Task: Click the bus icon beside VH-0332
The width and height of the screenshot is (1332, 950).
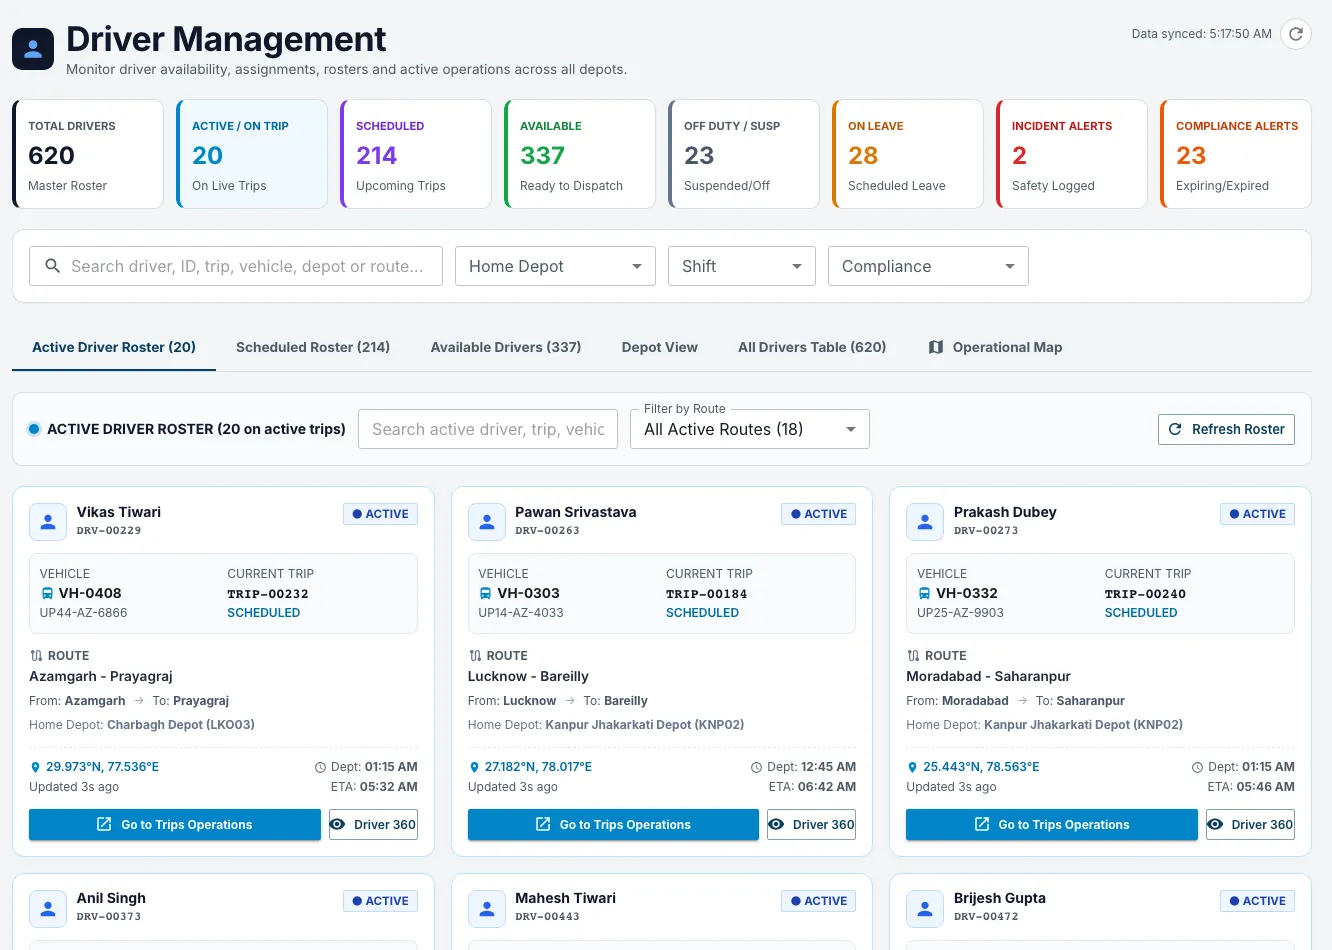Action: click(924, 593)
